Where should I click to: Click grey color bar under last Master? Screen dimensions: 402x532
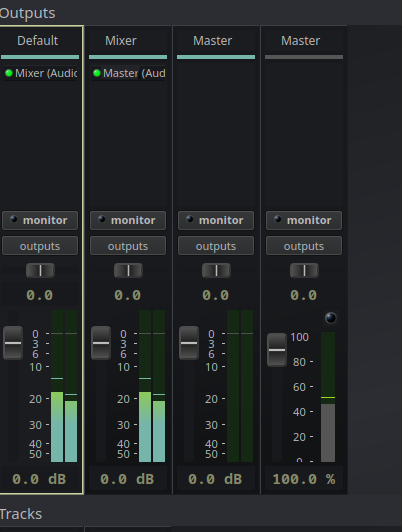(x=304, y=57)
